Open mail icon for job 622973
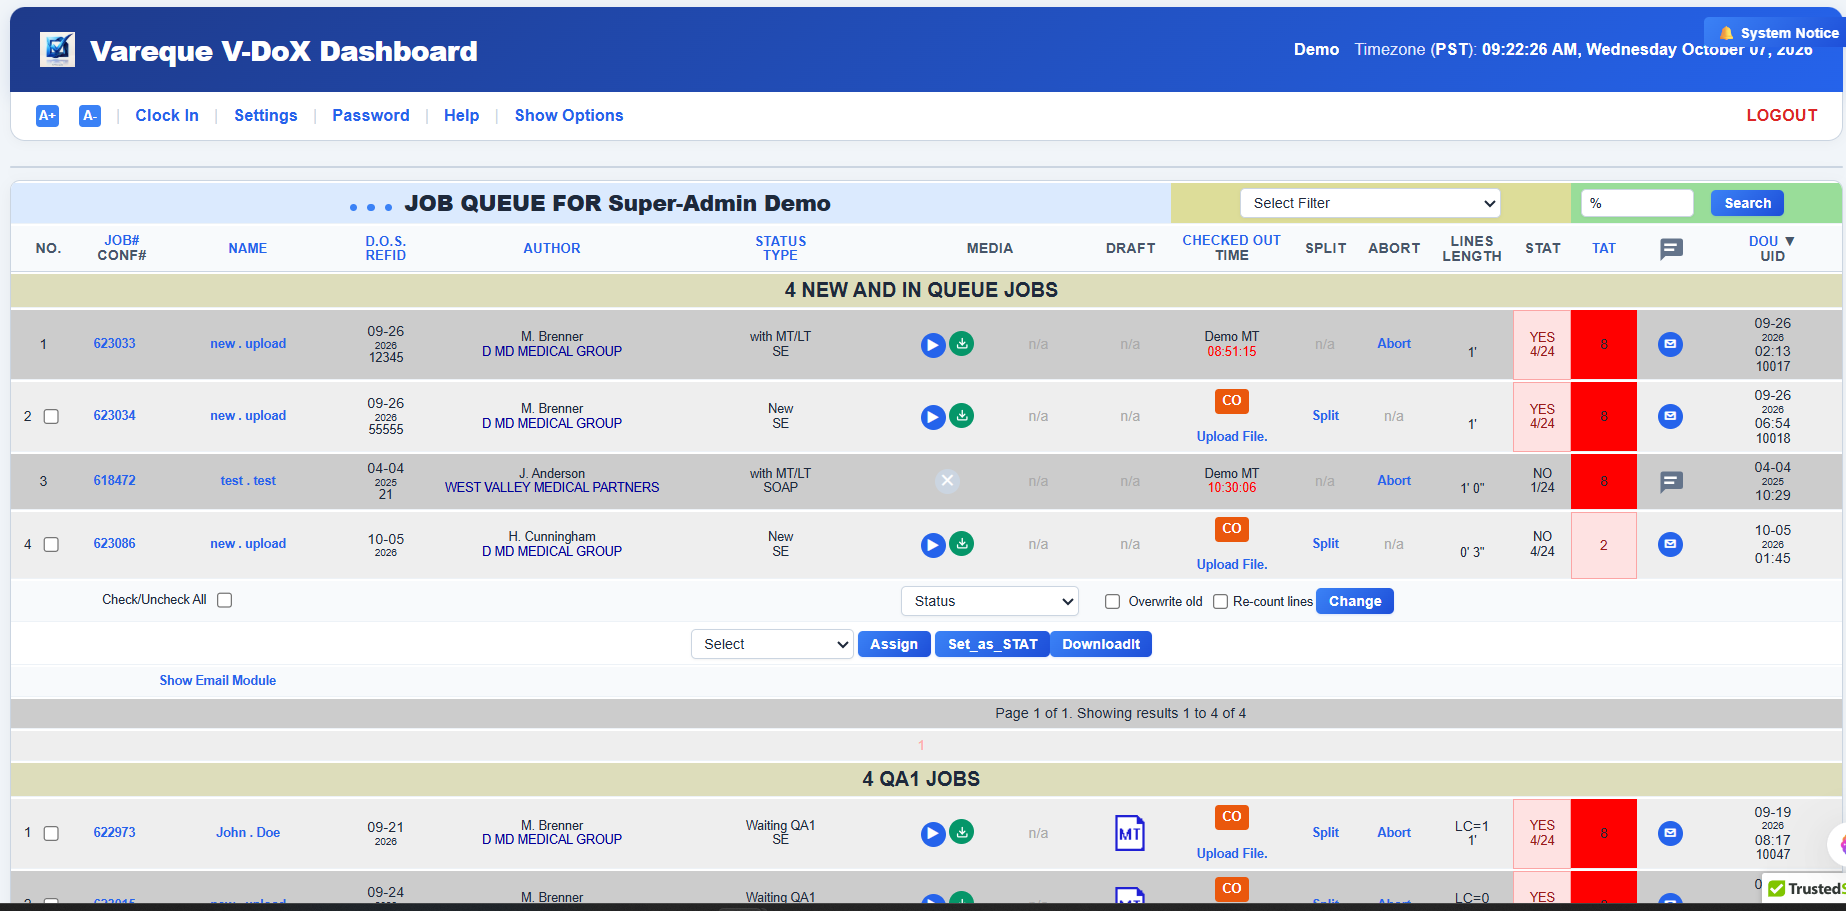This screenshot has height=911, width=1846. [1670, 833]
